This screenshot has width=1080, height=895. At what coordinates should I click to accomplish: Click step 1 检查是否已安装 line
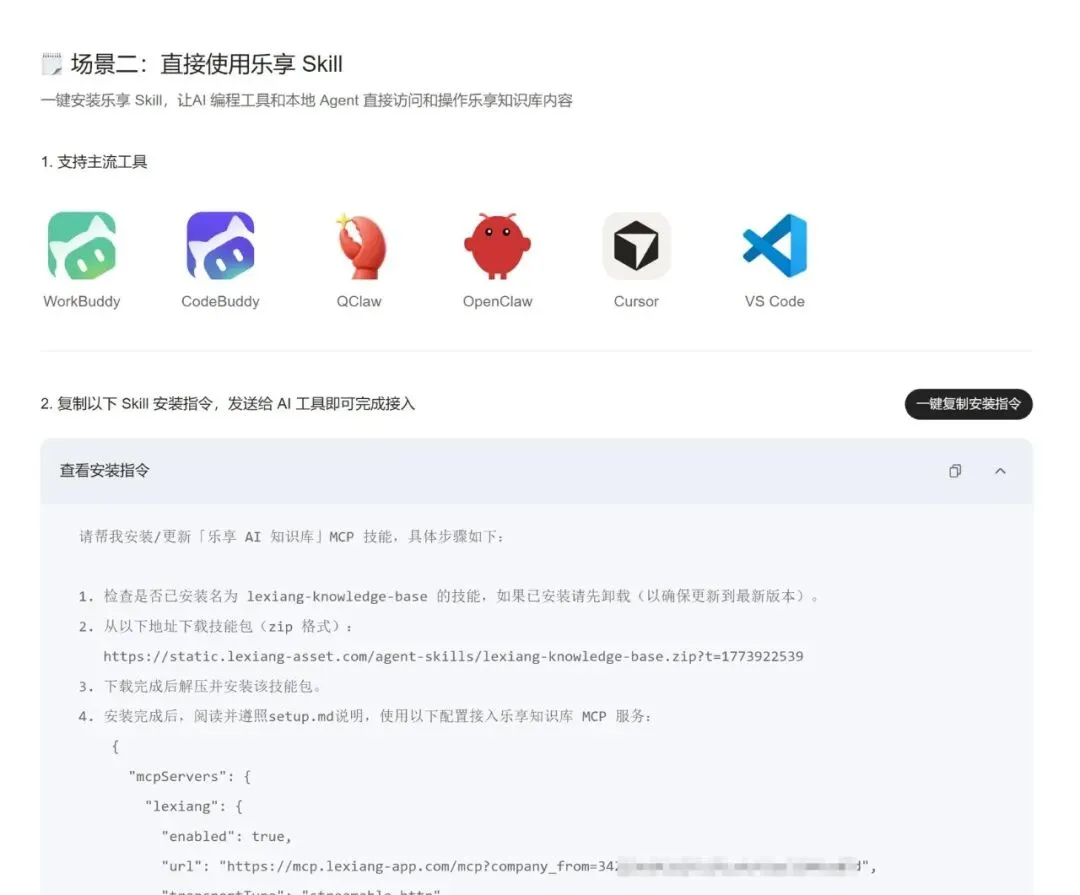coord(449,596)
